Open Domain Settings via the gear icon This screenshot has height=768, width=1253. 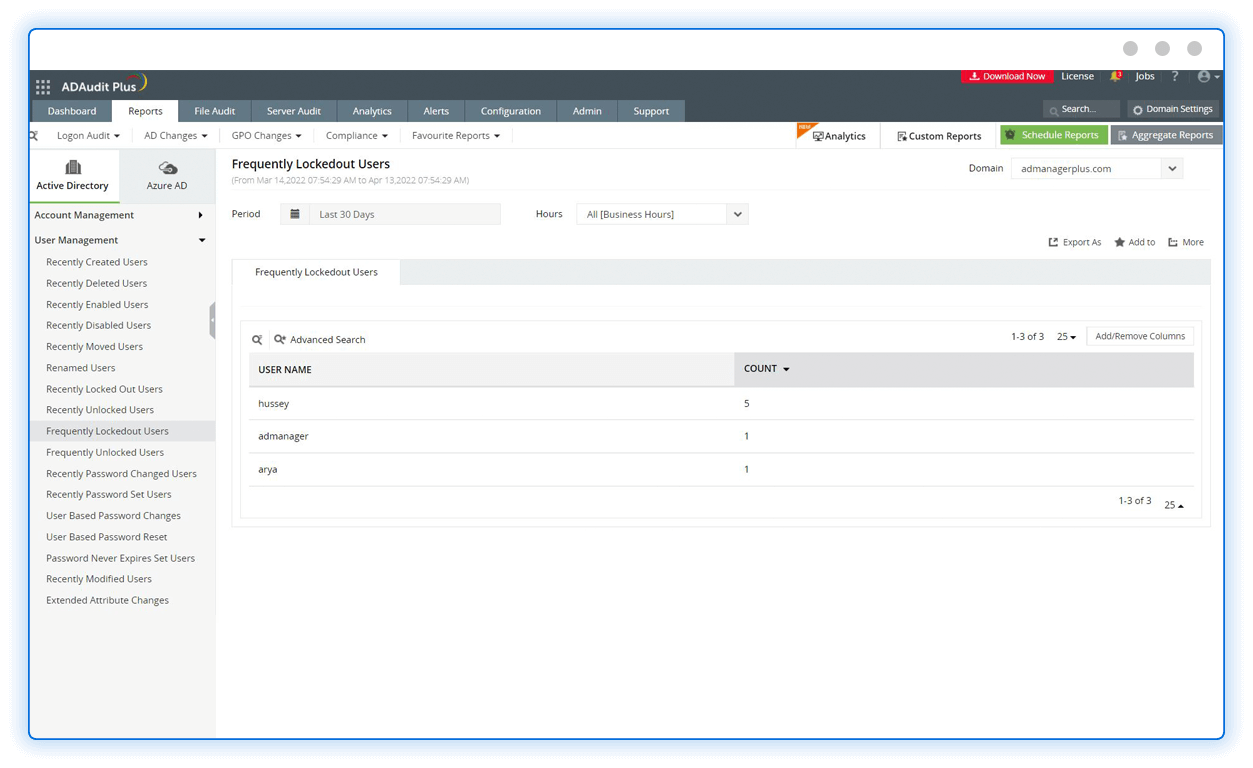1172,109
